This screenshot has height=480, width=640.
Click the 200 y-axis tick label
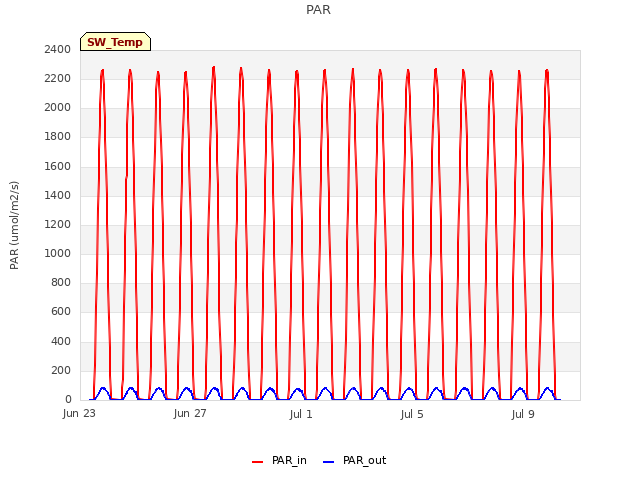coord(61,370)
